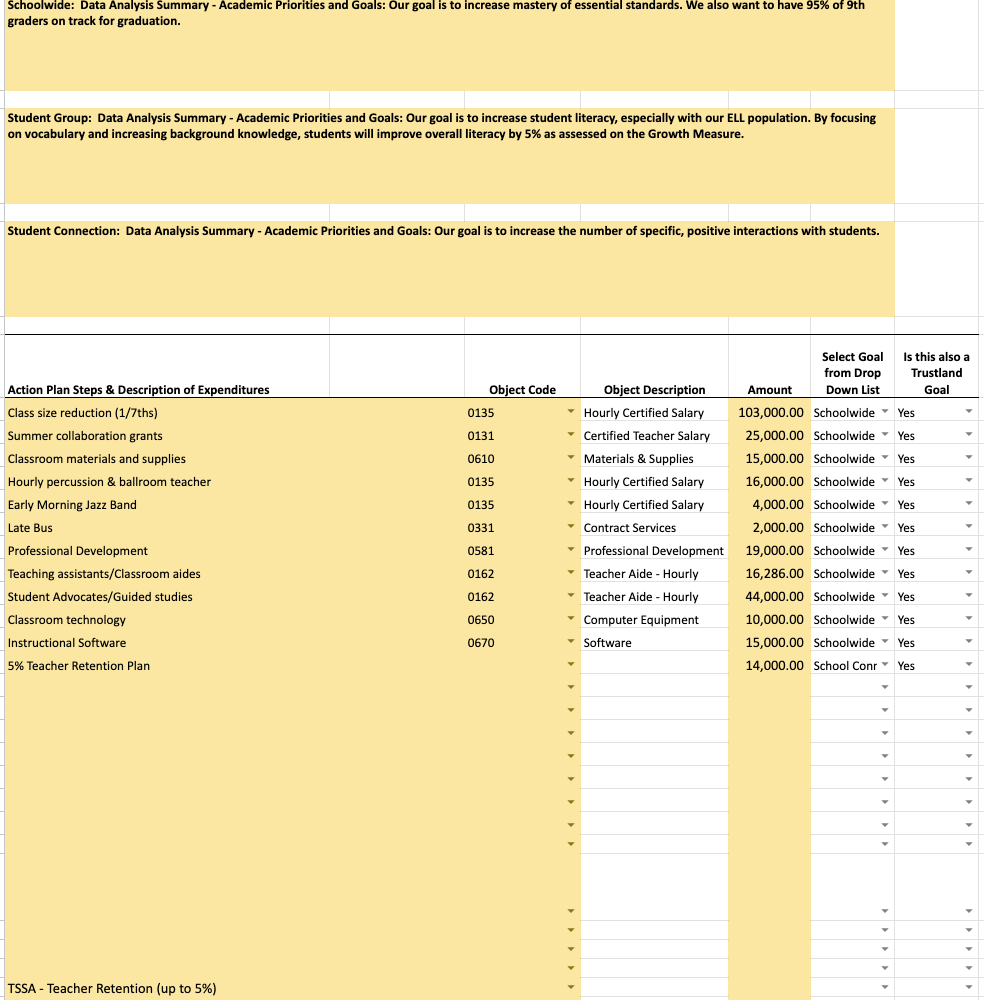984x1000 pixels.
Task: Open Trustland Goal dropdown for 5% Teacher Retention Plan
Action: [x=969, y=665]
